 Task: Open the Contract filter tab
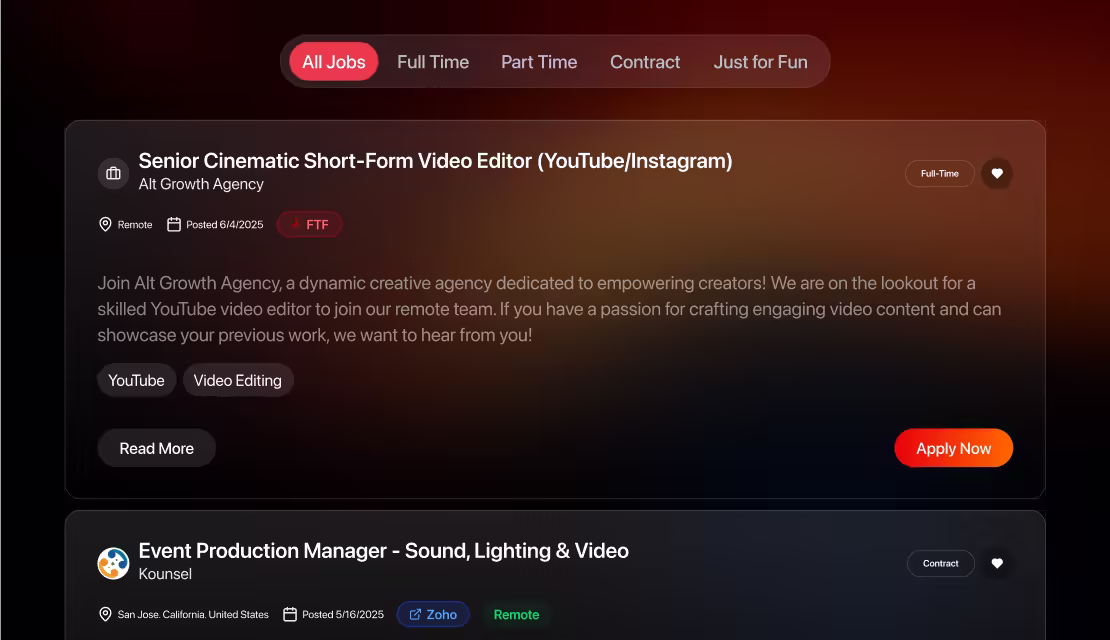(645, 61)
